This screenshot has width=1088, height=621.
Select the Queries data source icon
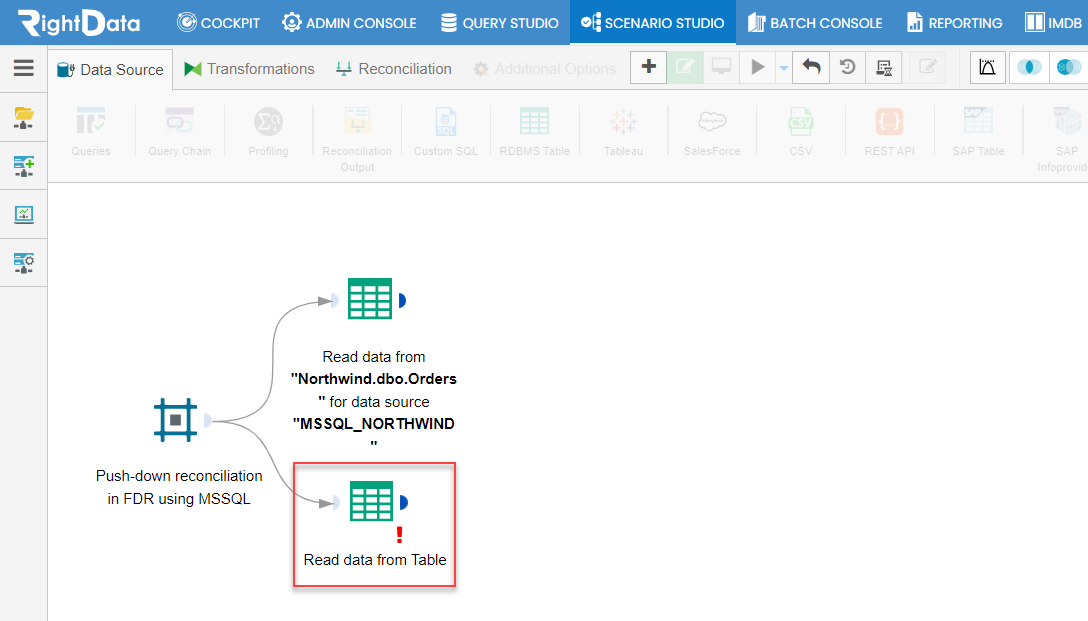coord(91,132)
